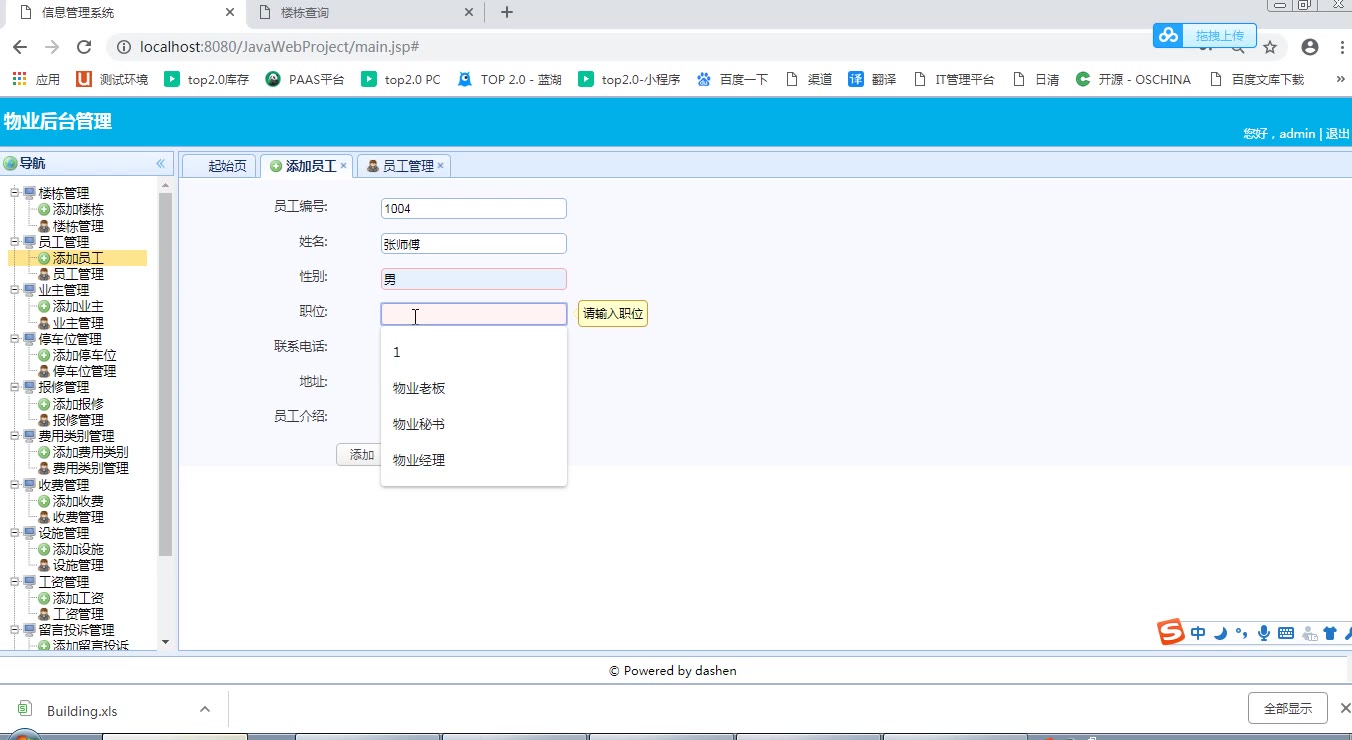
Task: Choose option 1 in position dropdown
Action: [x=474, y=352]
